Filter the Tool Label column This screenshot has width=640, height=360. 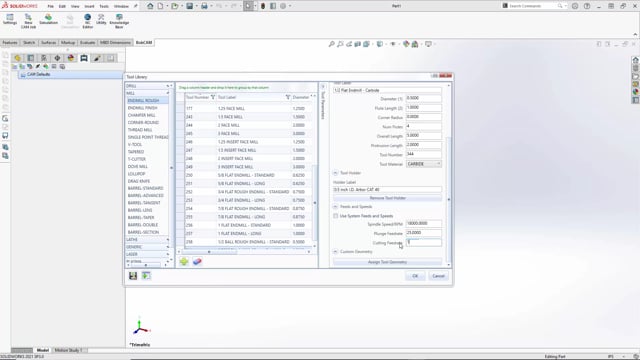coord(288,97)
